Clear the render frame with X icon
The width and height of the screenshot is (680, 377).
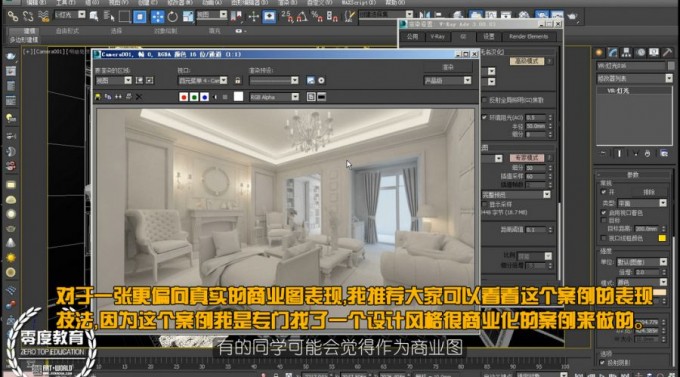coord(139,97)
